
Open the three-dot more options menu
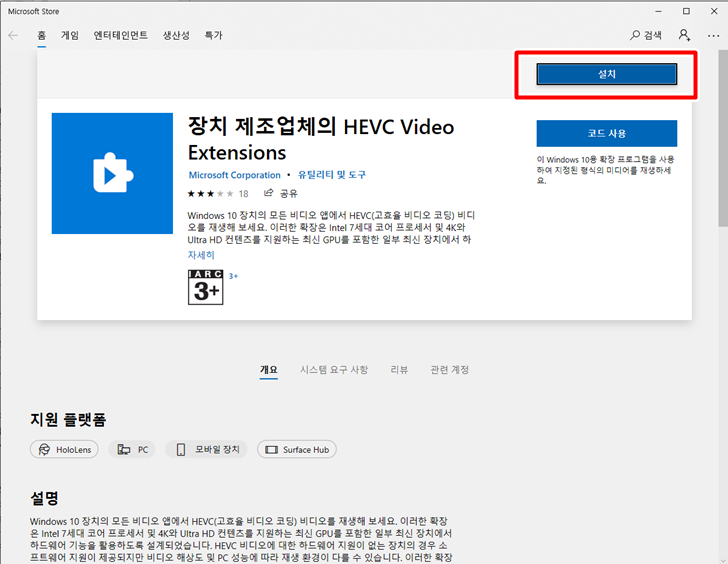[713, 36]
